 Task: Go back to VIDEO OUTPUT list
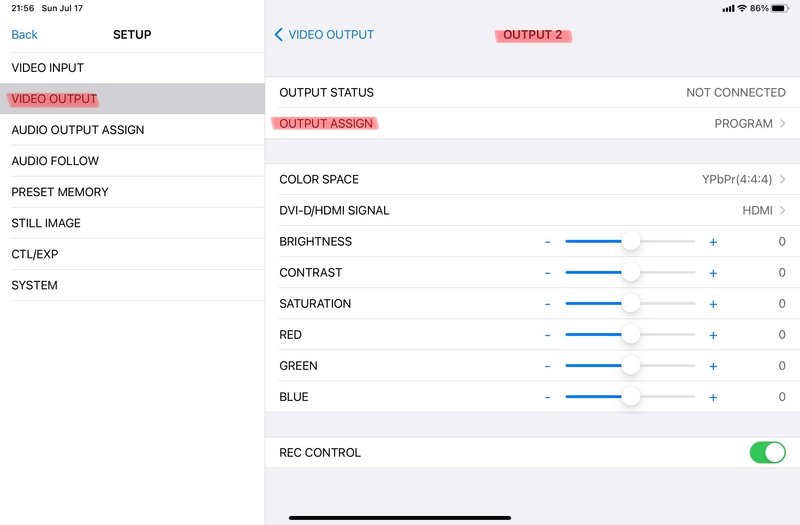[324, 35]
